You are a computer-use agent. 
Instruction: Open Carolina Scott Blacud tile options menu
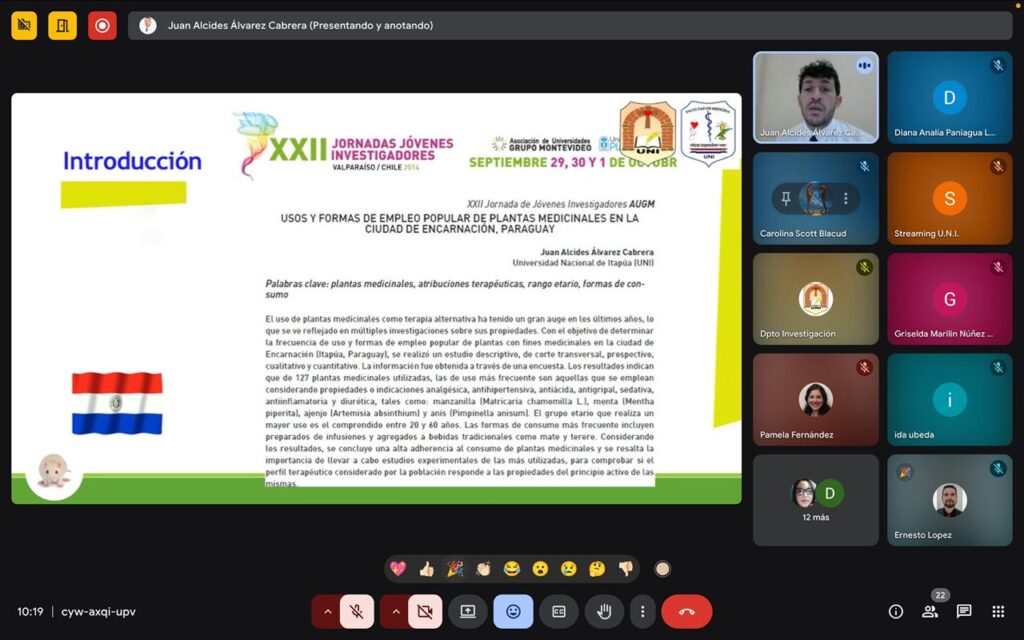[x=846, y=198]
